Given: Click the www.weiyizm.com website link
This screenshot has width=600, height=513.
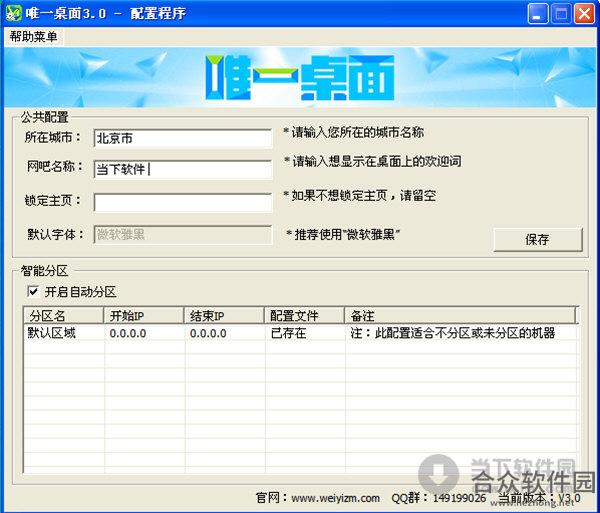Looking at the screenshot, I should pyautogui.click(x=336, y=498).
